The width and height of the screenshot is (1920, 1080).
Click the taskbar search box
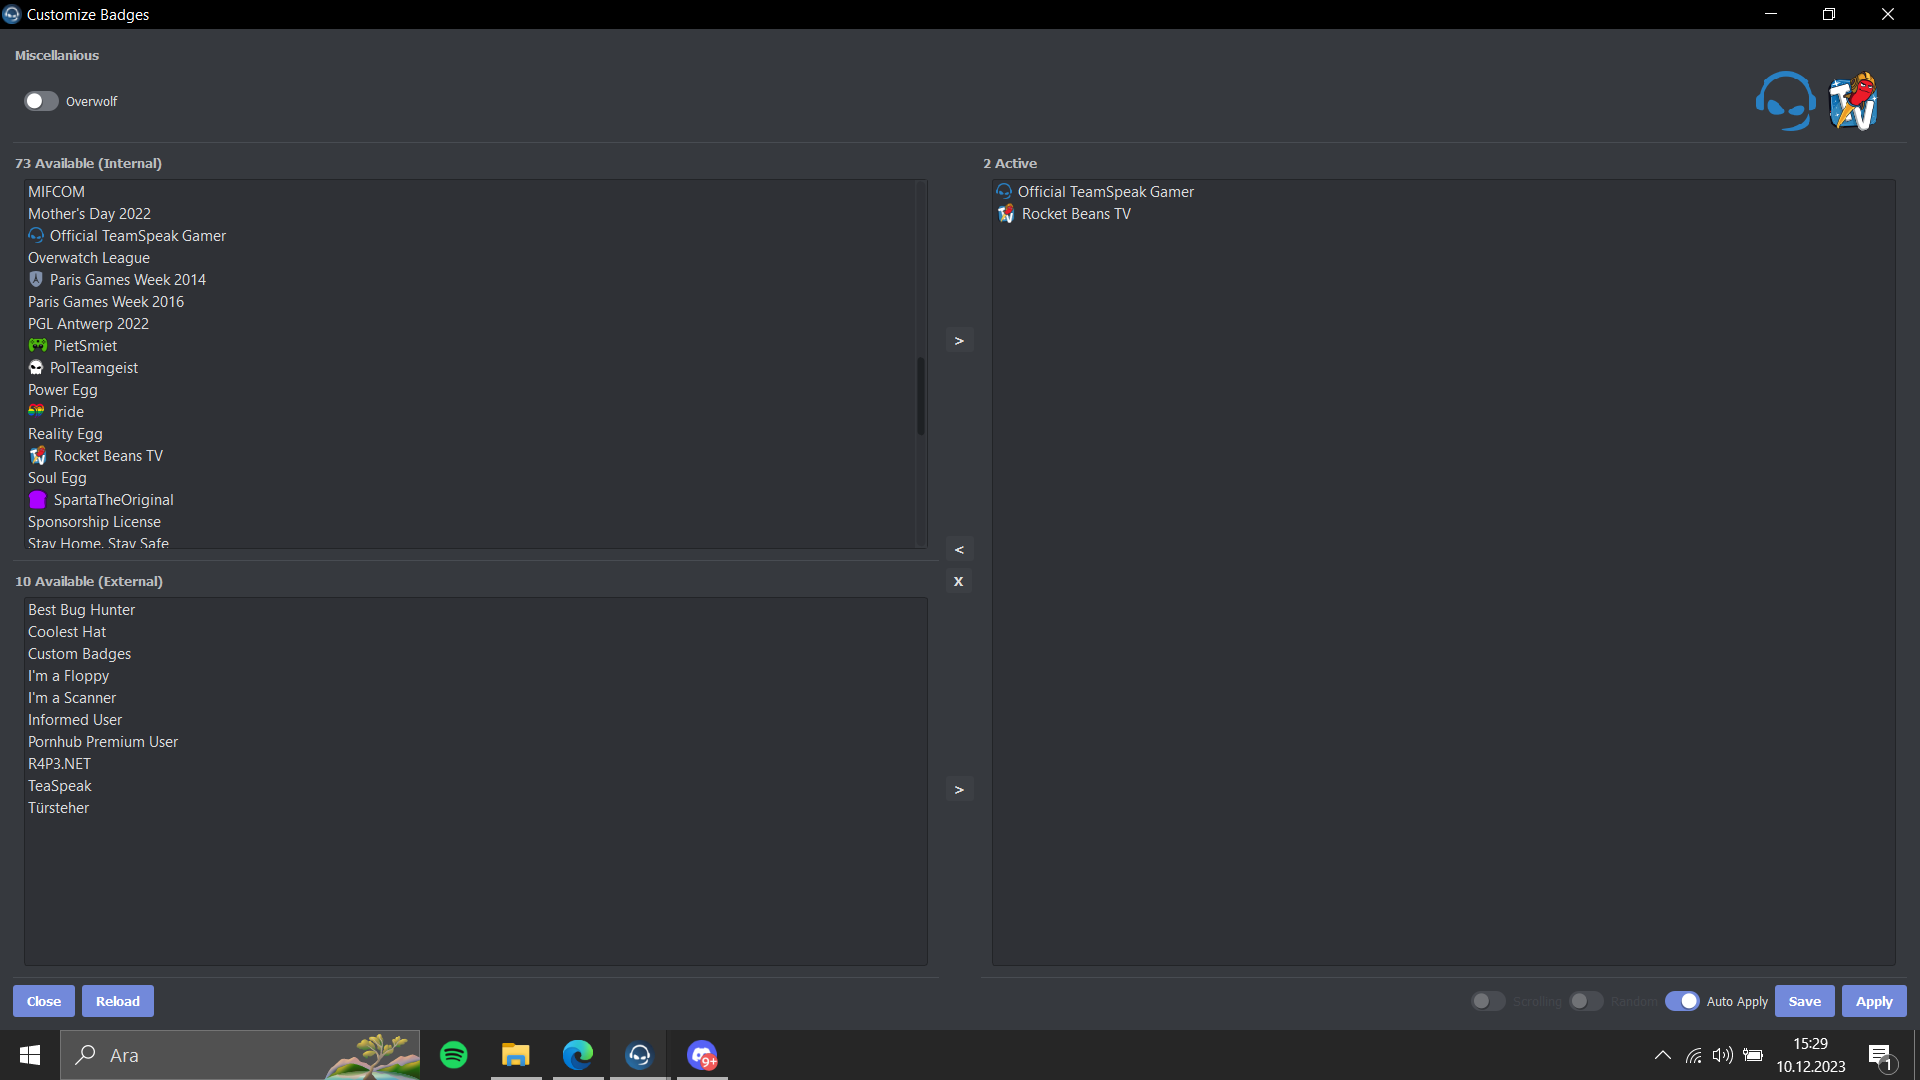click(x=240, y=1055)
